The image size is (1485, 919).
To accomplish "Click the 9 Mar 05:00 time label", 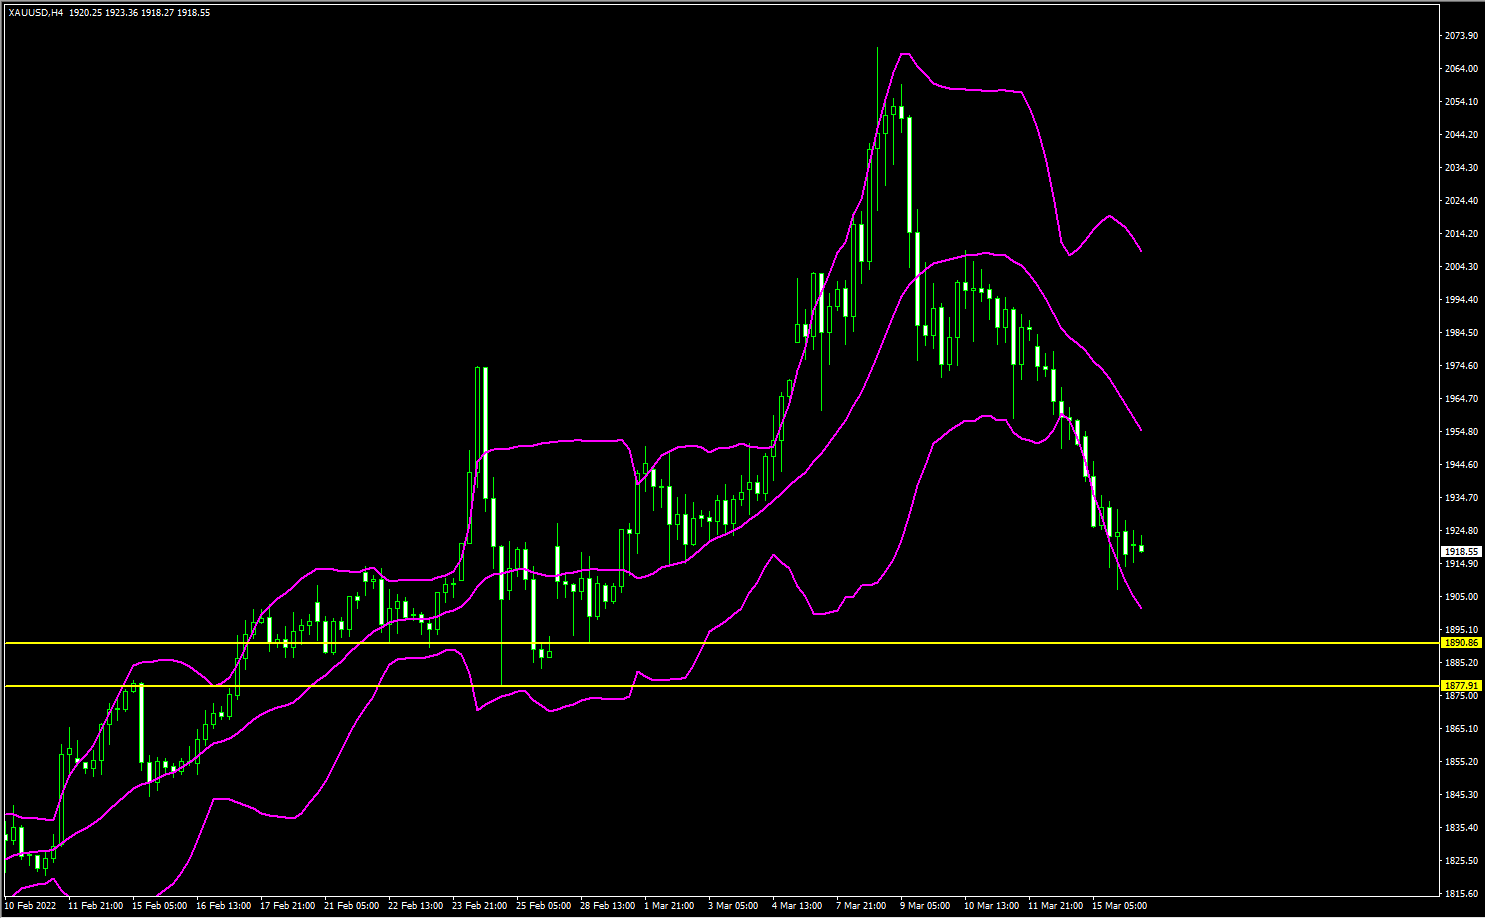I will [925, 906].
